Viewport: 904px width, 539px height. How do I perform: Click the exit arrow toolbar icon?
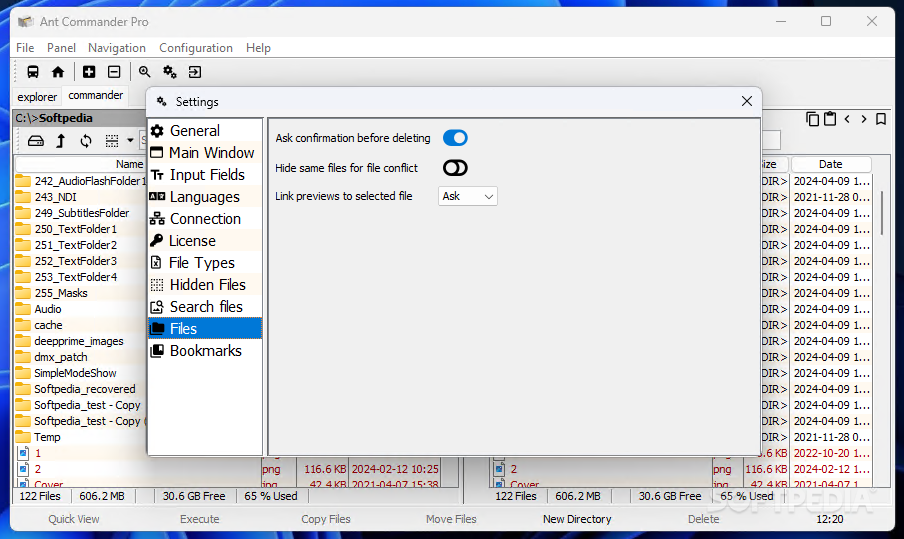195,72
